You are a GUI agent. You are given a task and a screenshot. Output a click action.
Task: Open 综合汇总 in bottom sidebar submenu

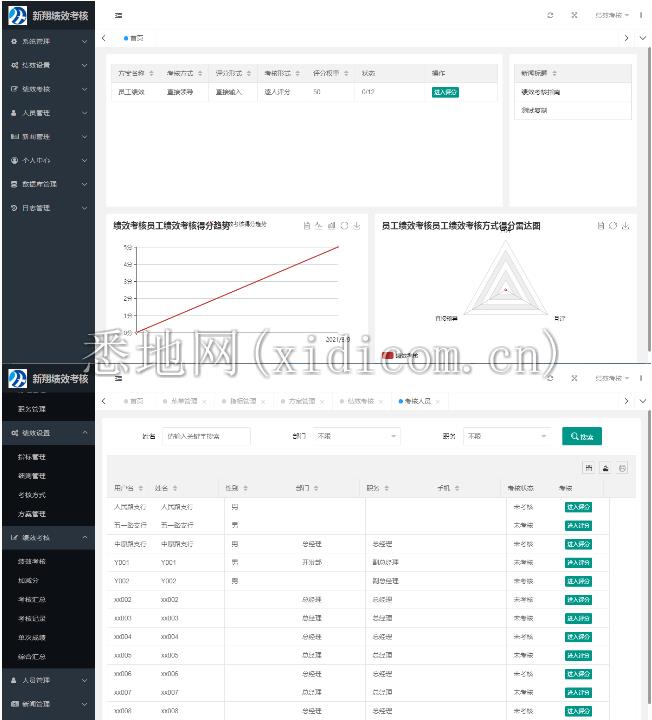coord(32,657)
